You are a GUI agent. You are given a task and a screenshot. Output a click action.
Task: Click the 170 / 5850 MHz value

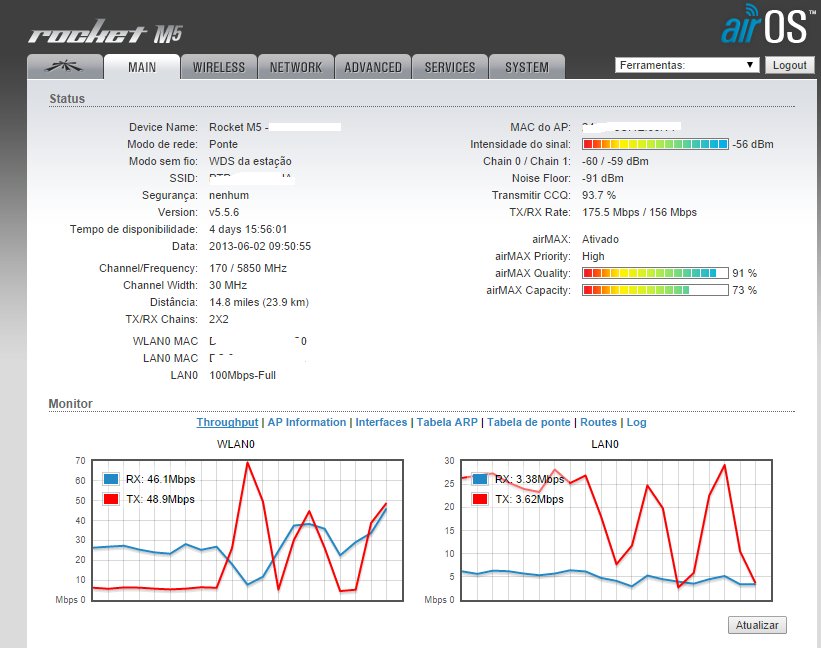pos(248,268)
